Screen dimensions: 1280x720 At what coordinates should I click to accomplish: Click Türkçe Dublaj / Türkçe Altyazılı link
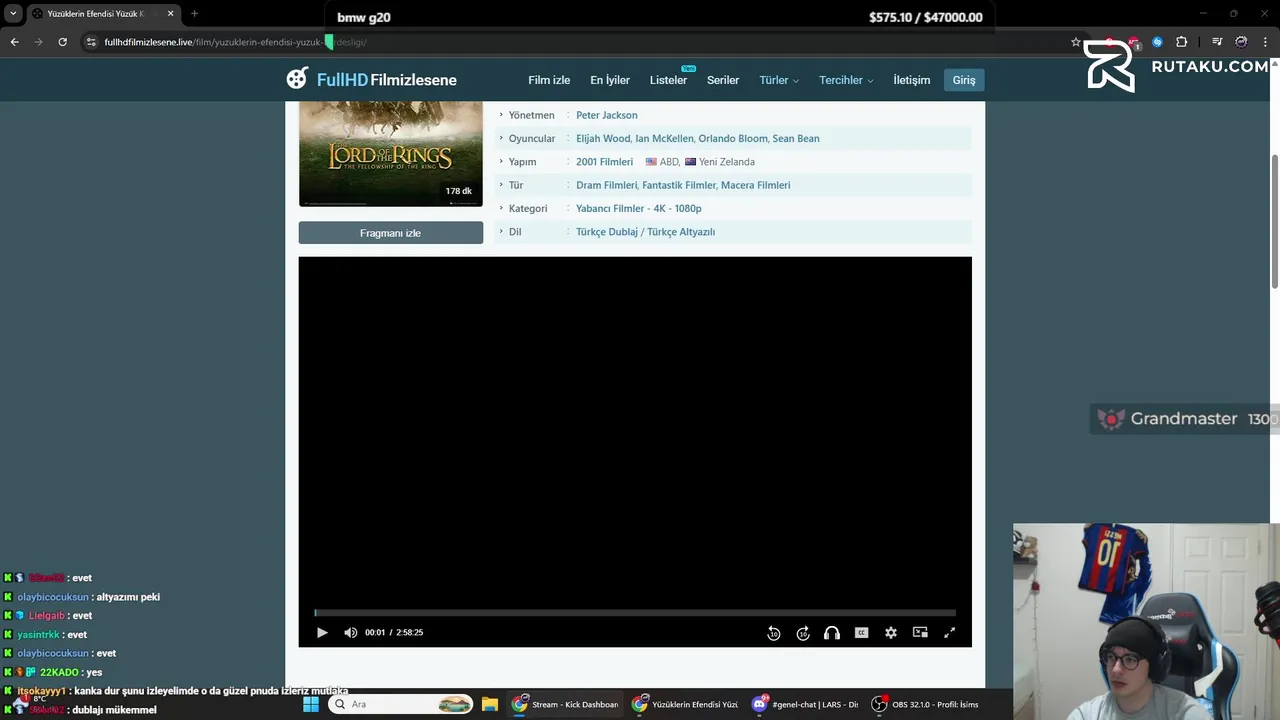point(645,232)
